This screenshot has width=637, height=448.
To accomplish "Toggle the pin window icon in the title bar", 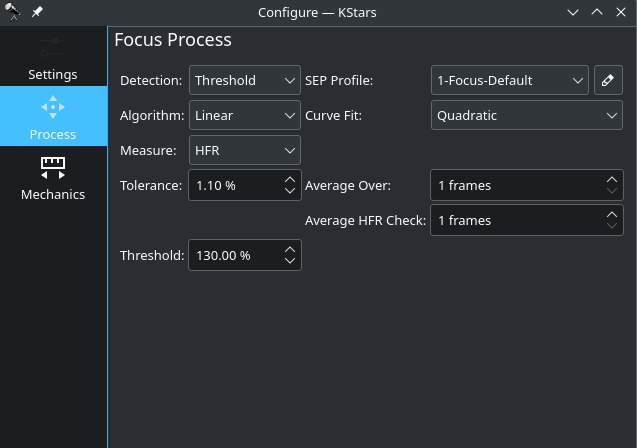I will point(37,12).
